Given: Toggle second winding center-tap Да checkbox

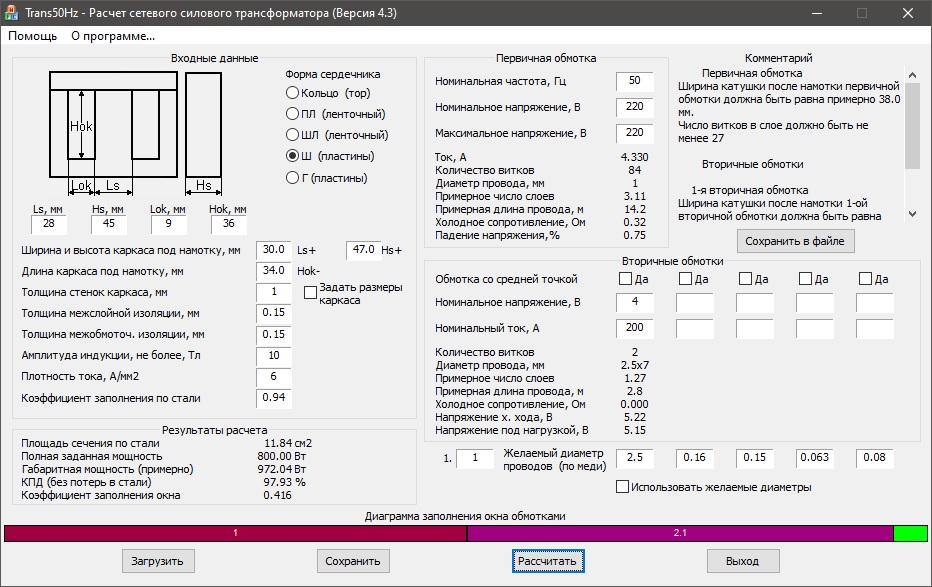Looking at the screenshot, I should click(685, 279).
